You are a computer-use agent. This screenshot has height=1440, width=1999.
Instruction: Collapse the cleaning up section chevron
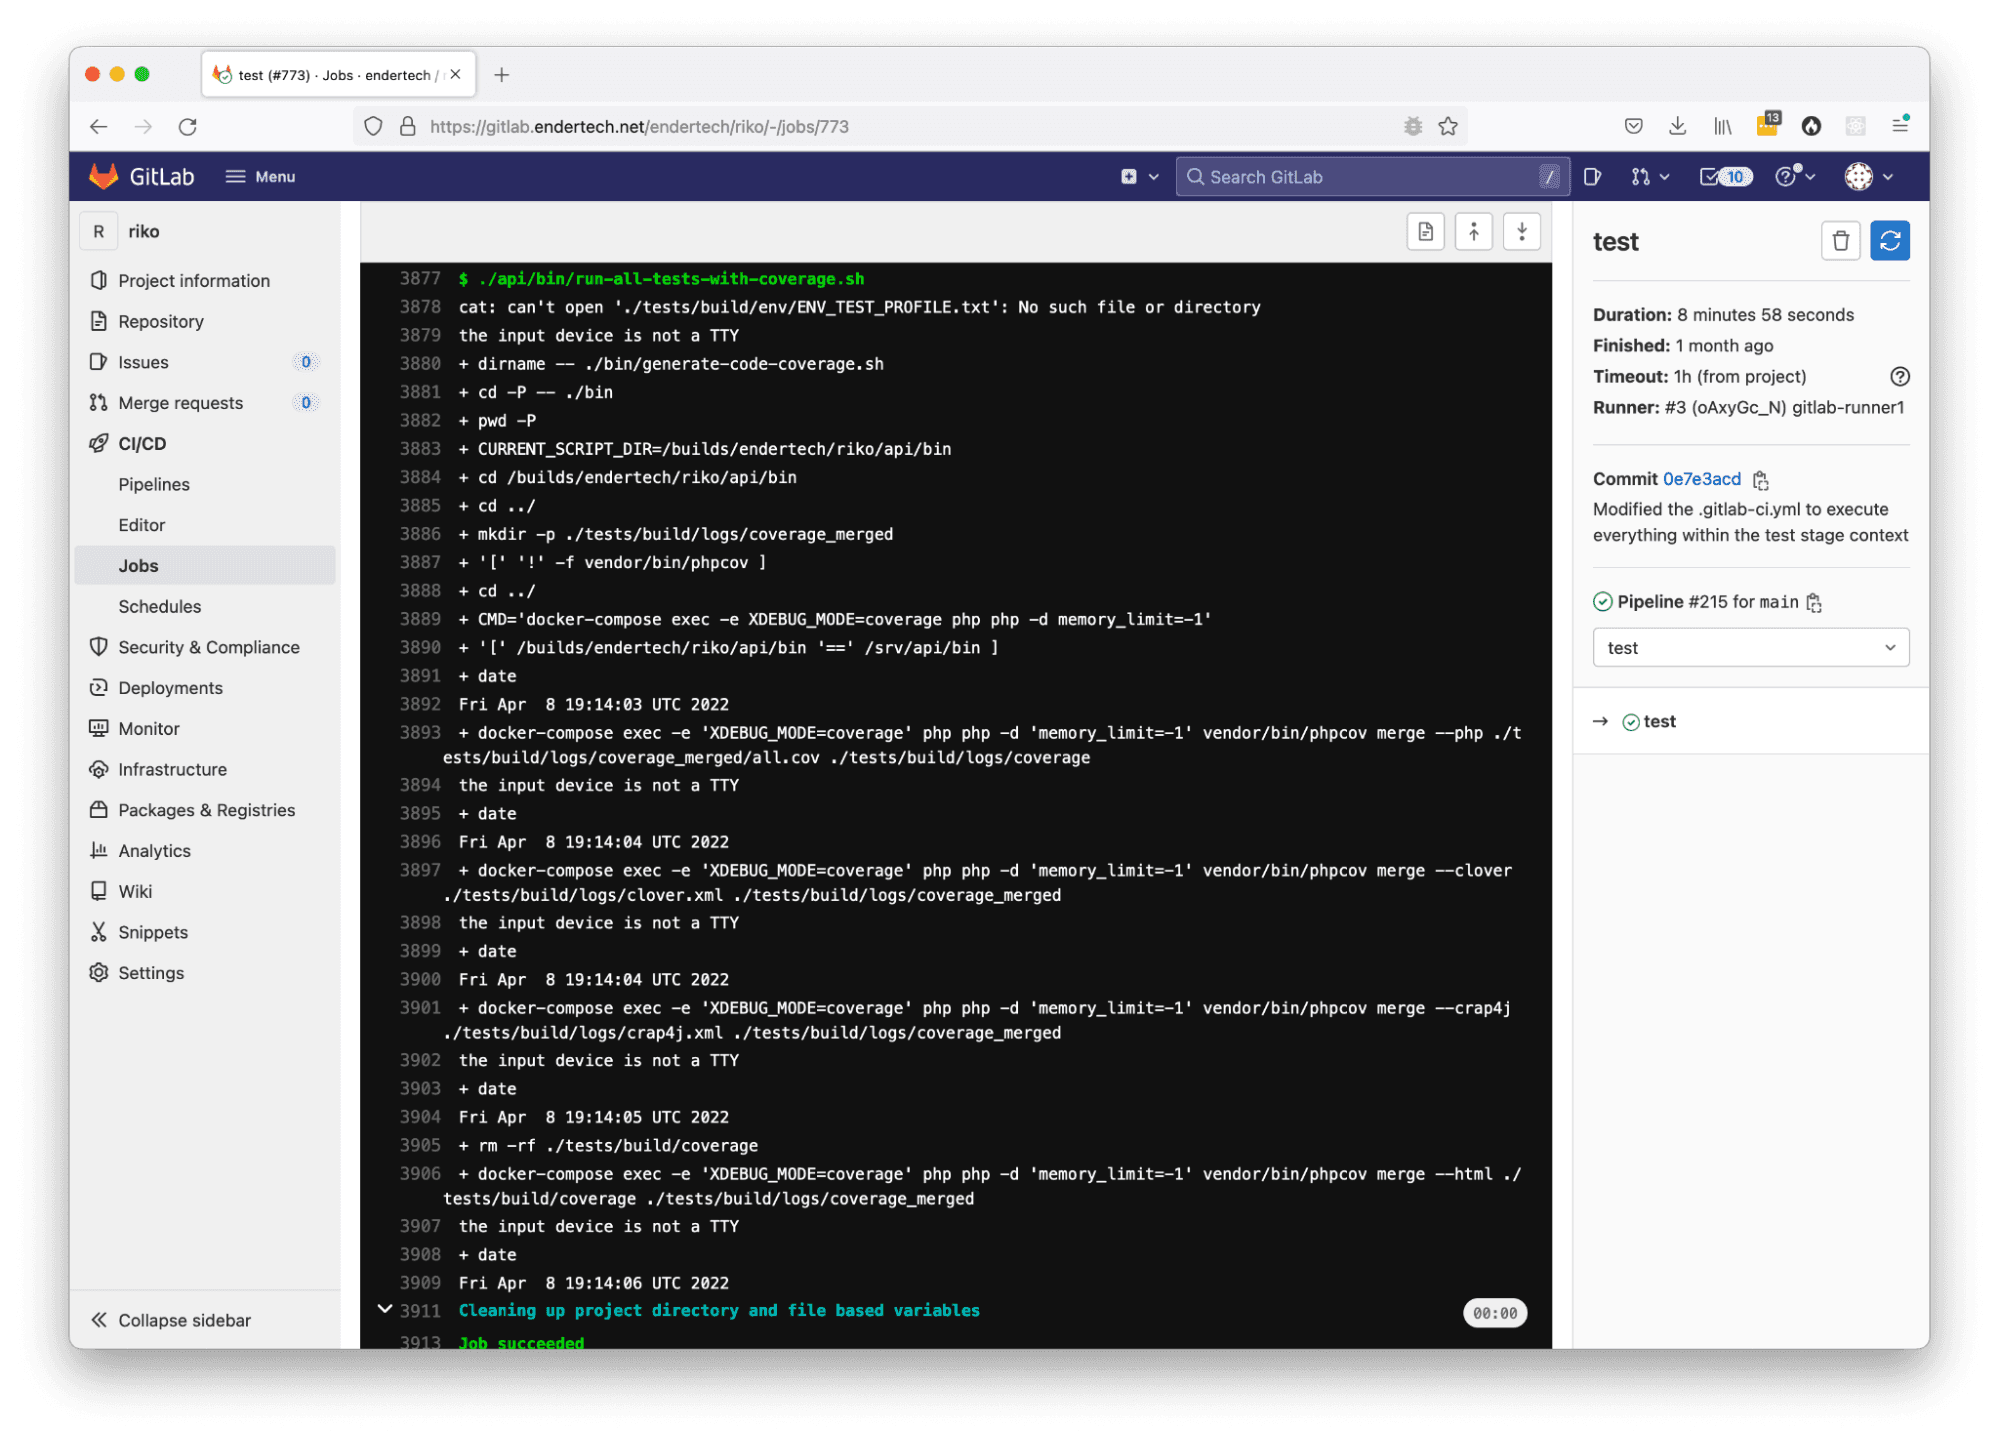pyautogui.click(x=385, y=1310)
